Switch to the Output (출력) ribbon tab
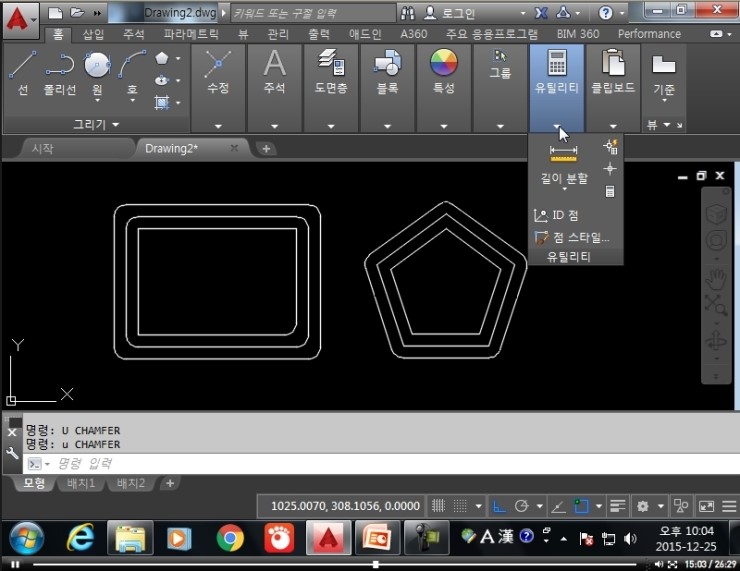The height and width of the screenshot is (571, 740). [x=319, y=34]
